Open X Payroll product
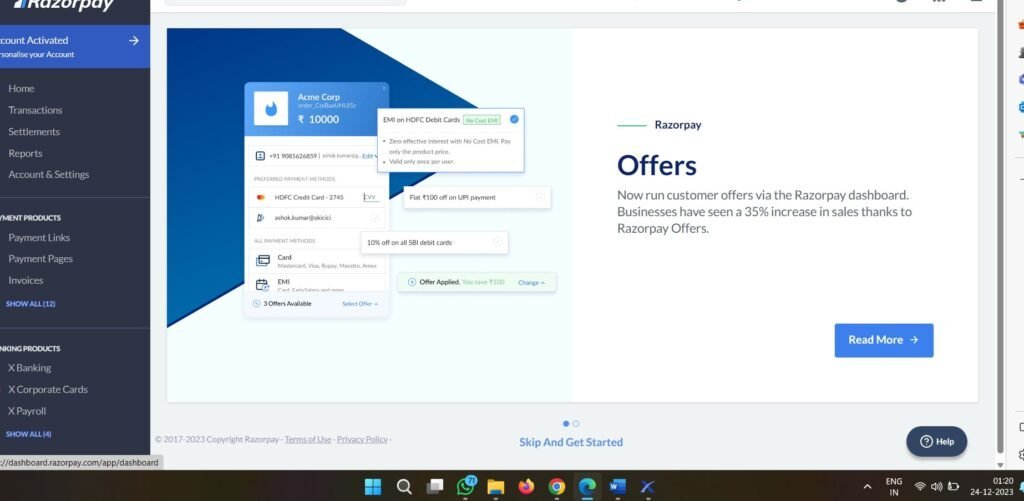The image size is (1024, 501). [27, 411]
